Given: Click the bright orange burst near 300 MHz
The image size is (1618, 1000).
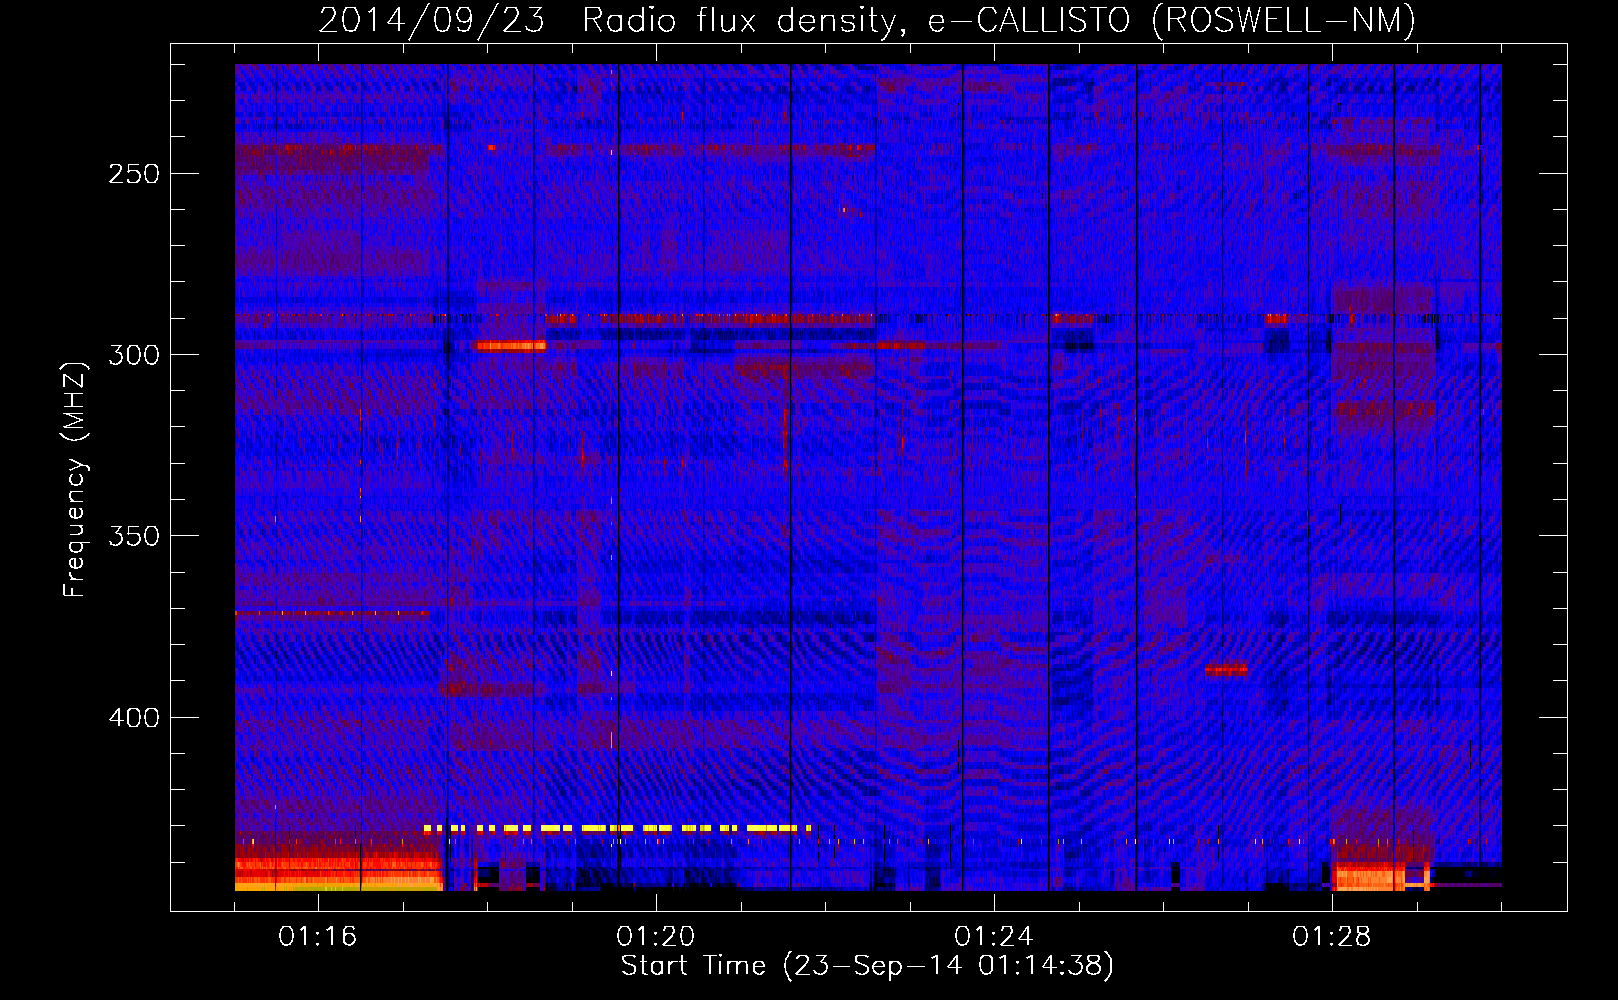Looking at the screenshot, I should (511, 346).
